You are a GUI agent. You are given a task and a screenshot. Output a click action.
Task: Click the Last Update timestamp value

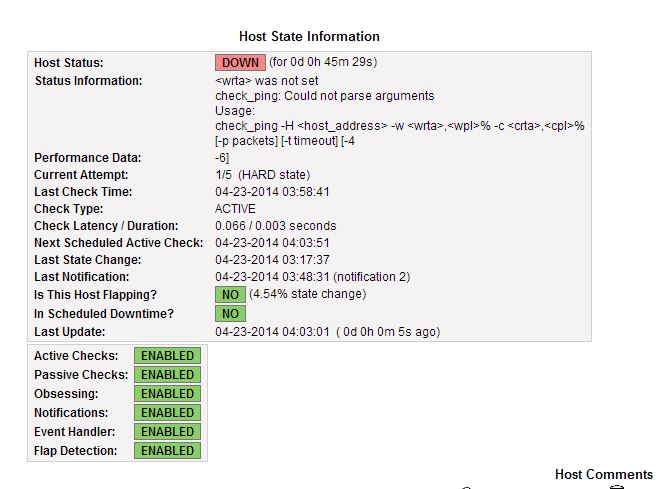(327, 332)
